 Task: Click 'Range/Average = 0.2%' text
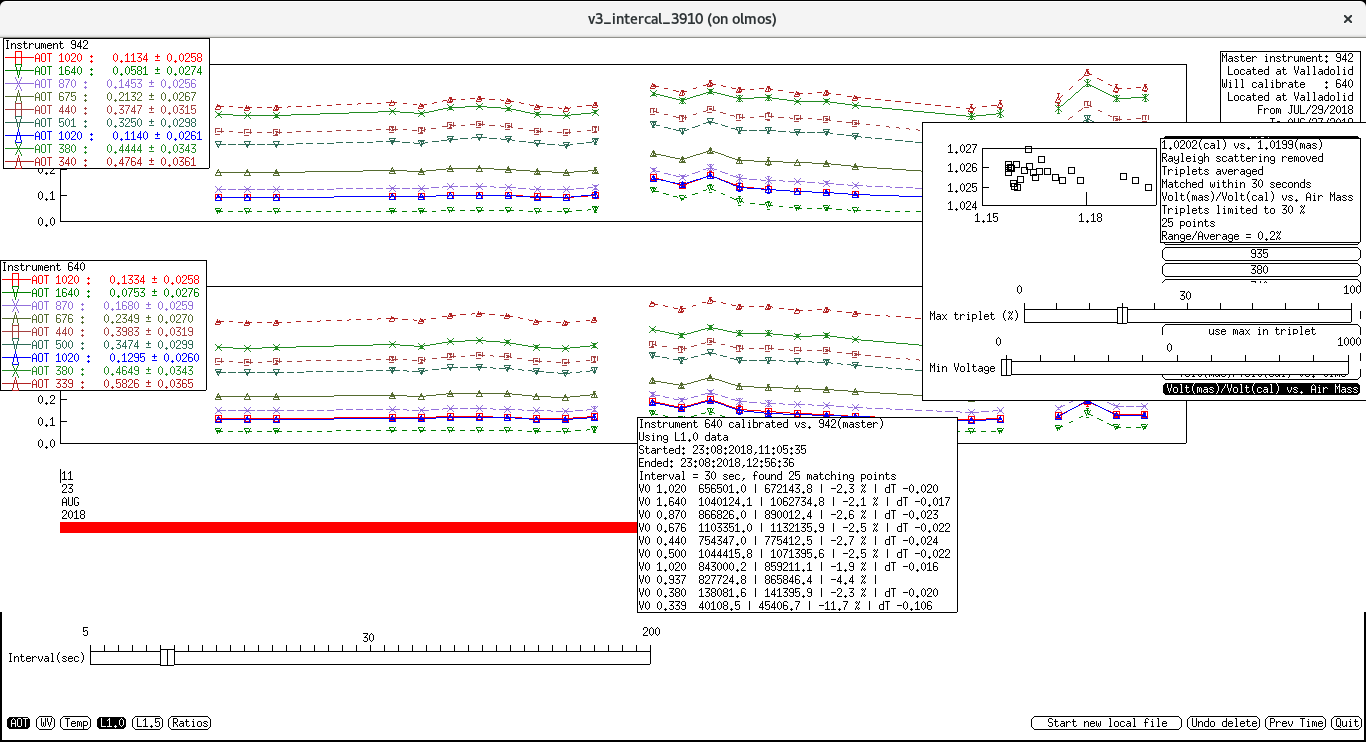pyautogui.click(x=1221, y=236)
